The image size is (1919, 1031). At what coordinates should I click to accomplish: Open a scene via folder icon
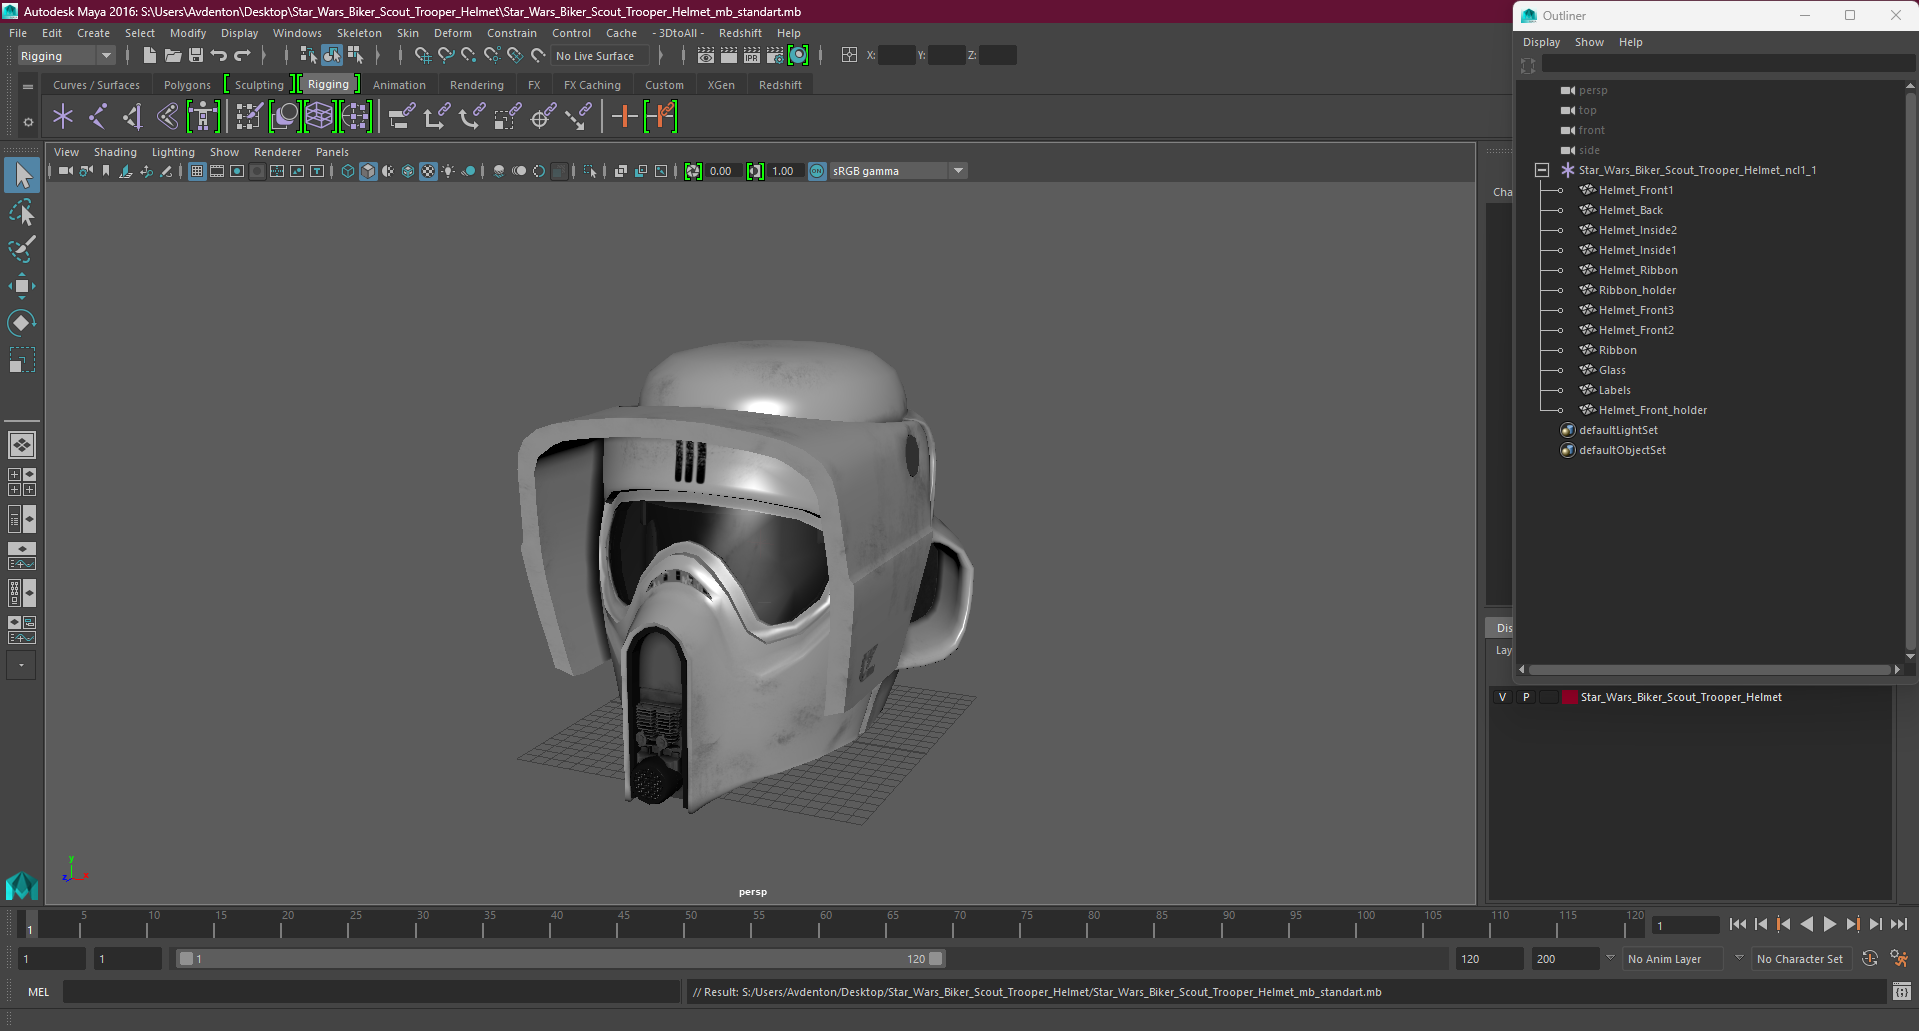click(173, 56)
